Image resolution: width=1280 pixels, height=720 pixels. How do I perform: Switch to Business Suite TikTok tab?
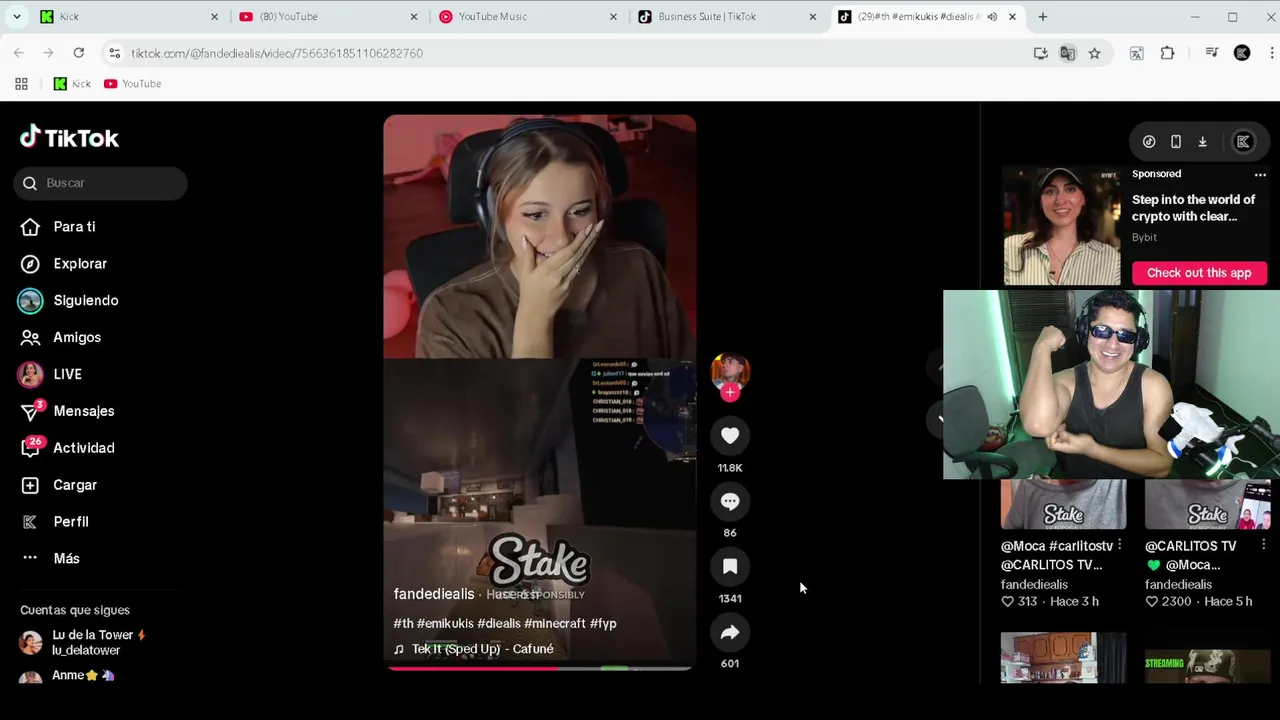click(726, 17)
